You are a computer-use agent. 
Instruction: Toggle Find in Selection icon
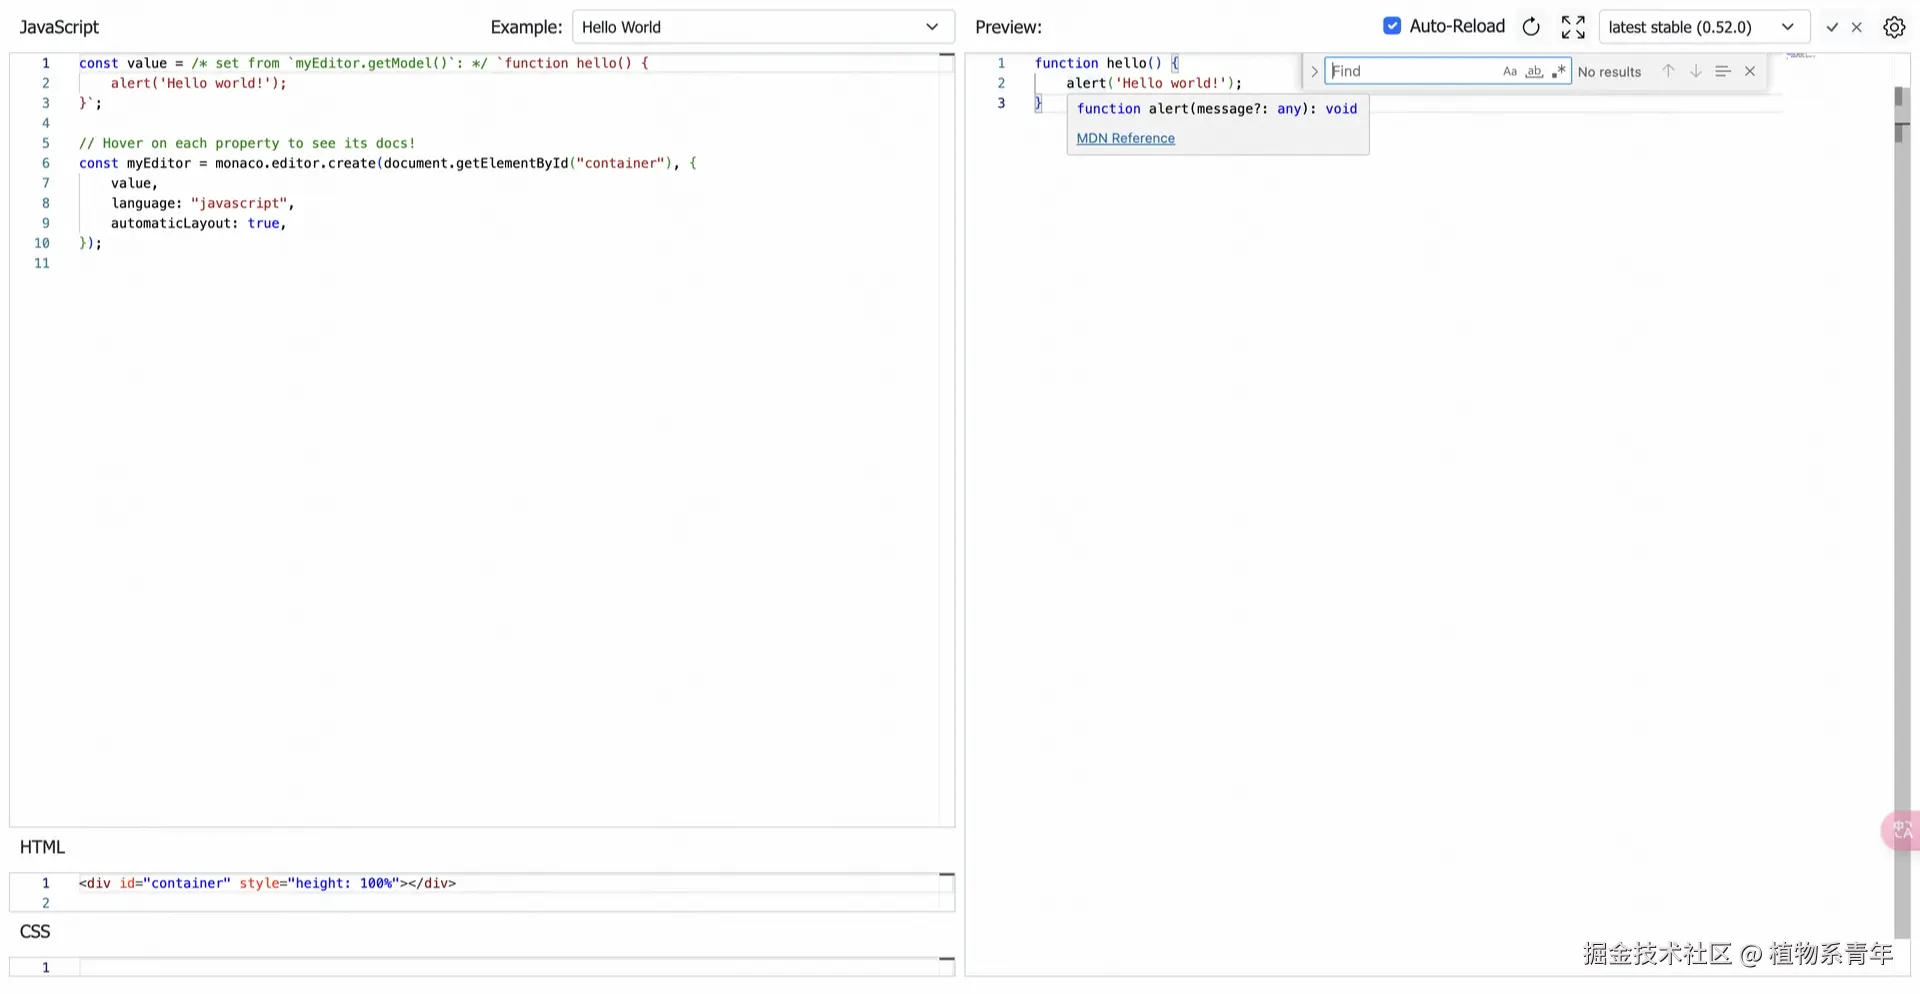coord(1723,71)
